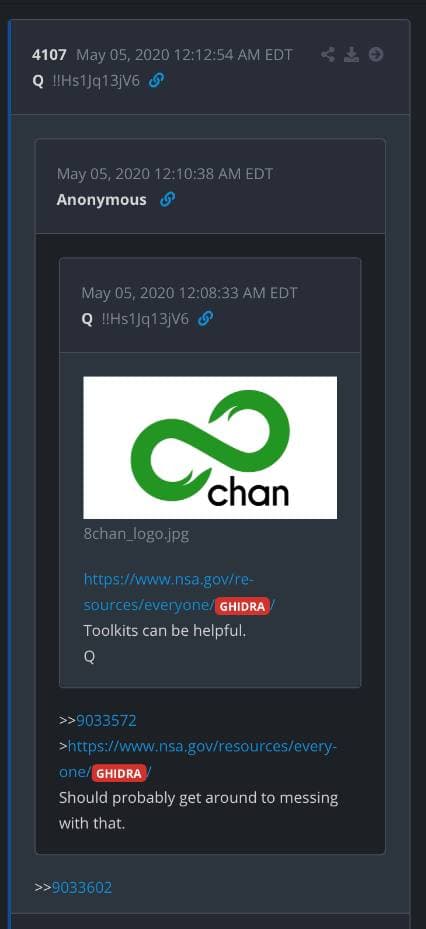The width and height of the screenshot is (426, 929).
Task: Click red GHIDRA badge in the nested Q post
Action: [242, 606]
